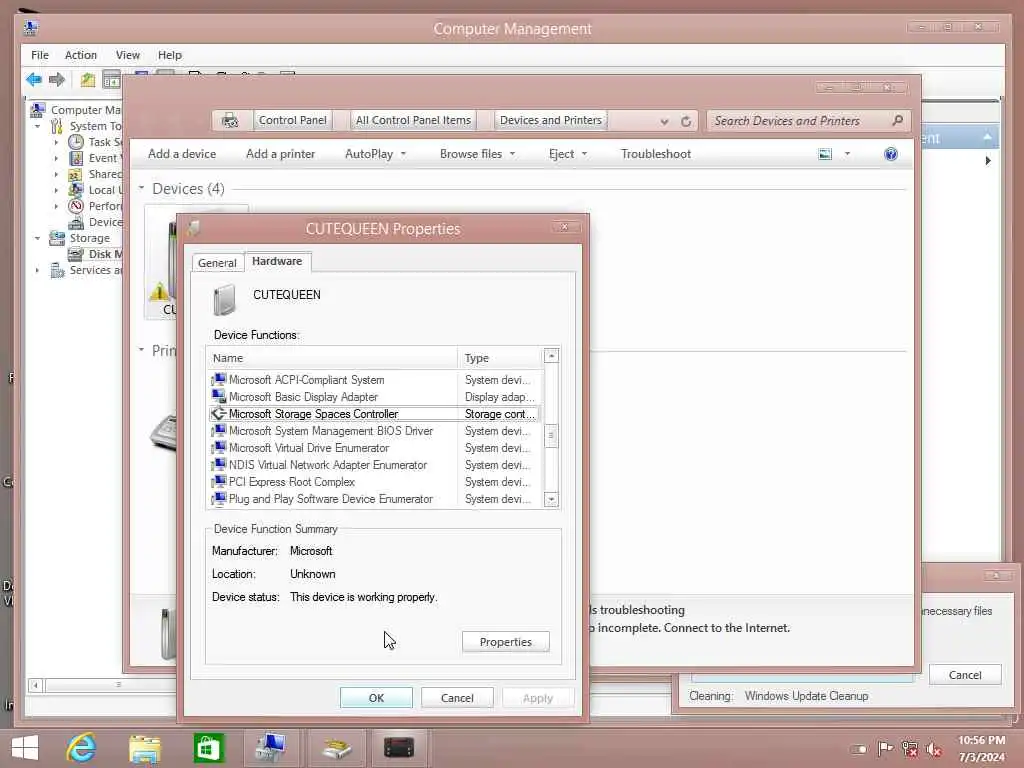Collapse the System Tools tree node
This screenshot has height=768, width=1024.
(37, 126)
